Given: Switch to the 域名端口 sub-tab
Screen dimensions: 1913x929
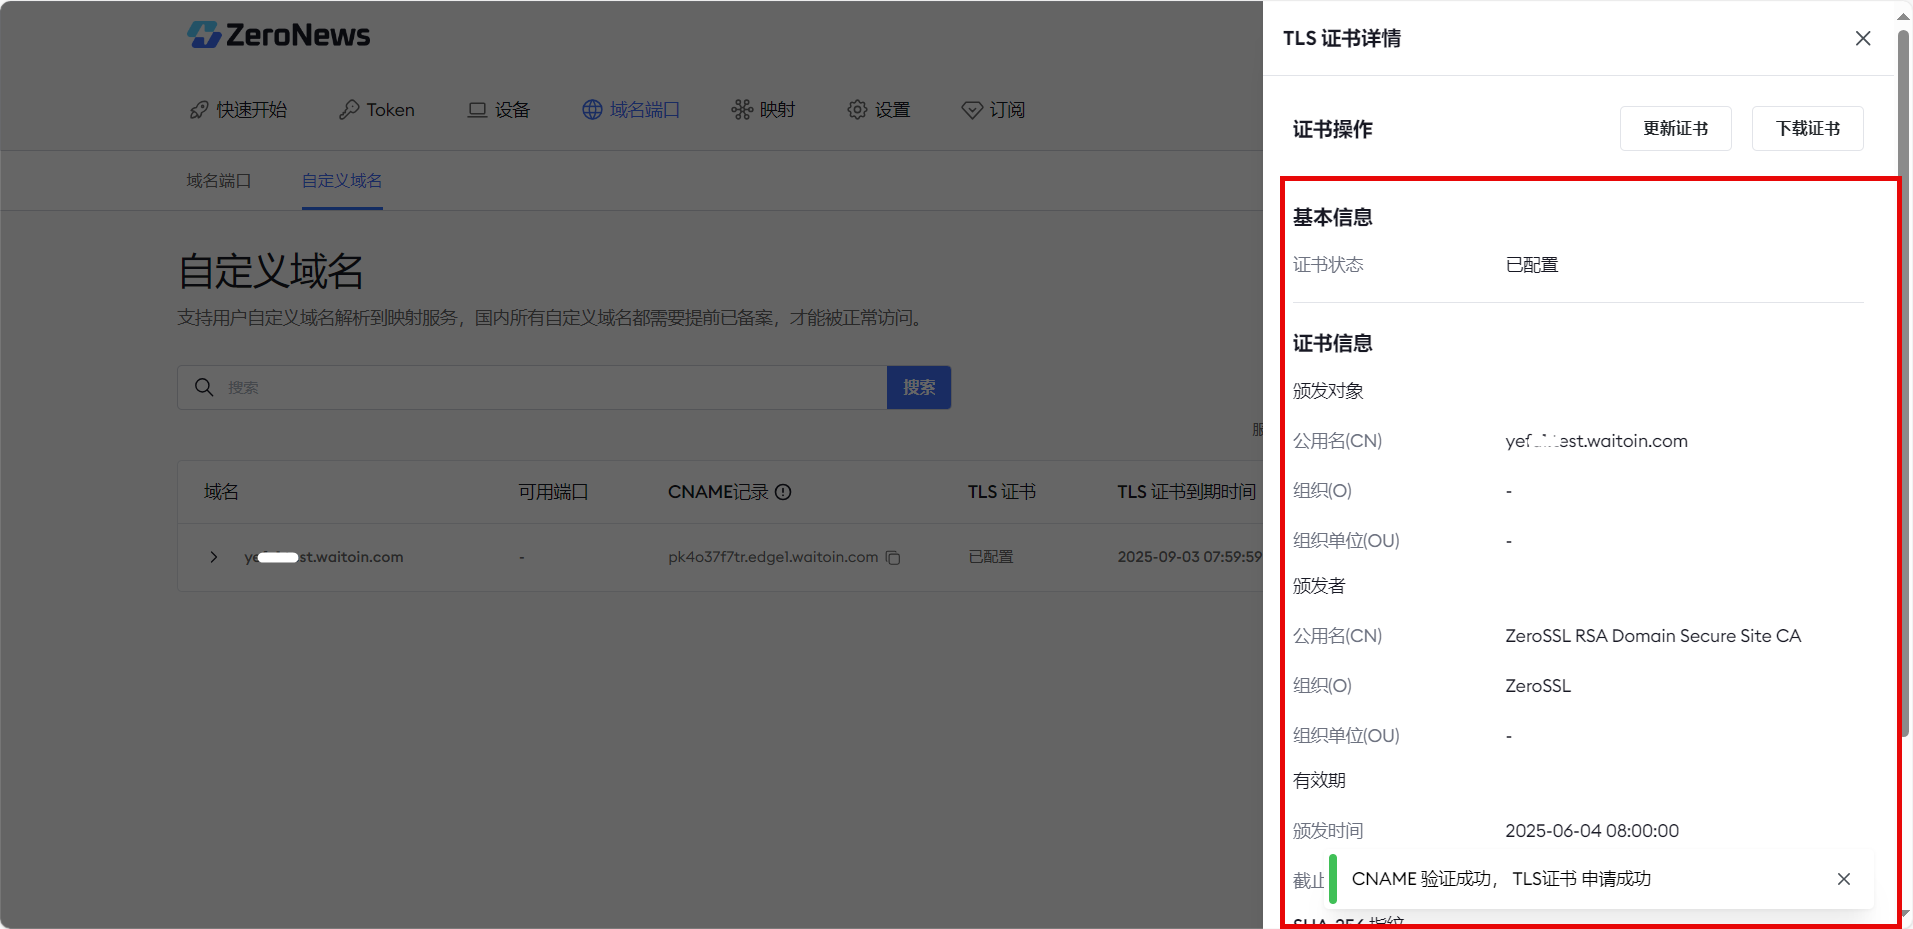Looking at the screenshot, I should tap(219, 181).
